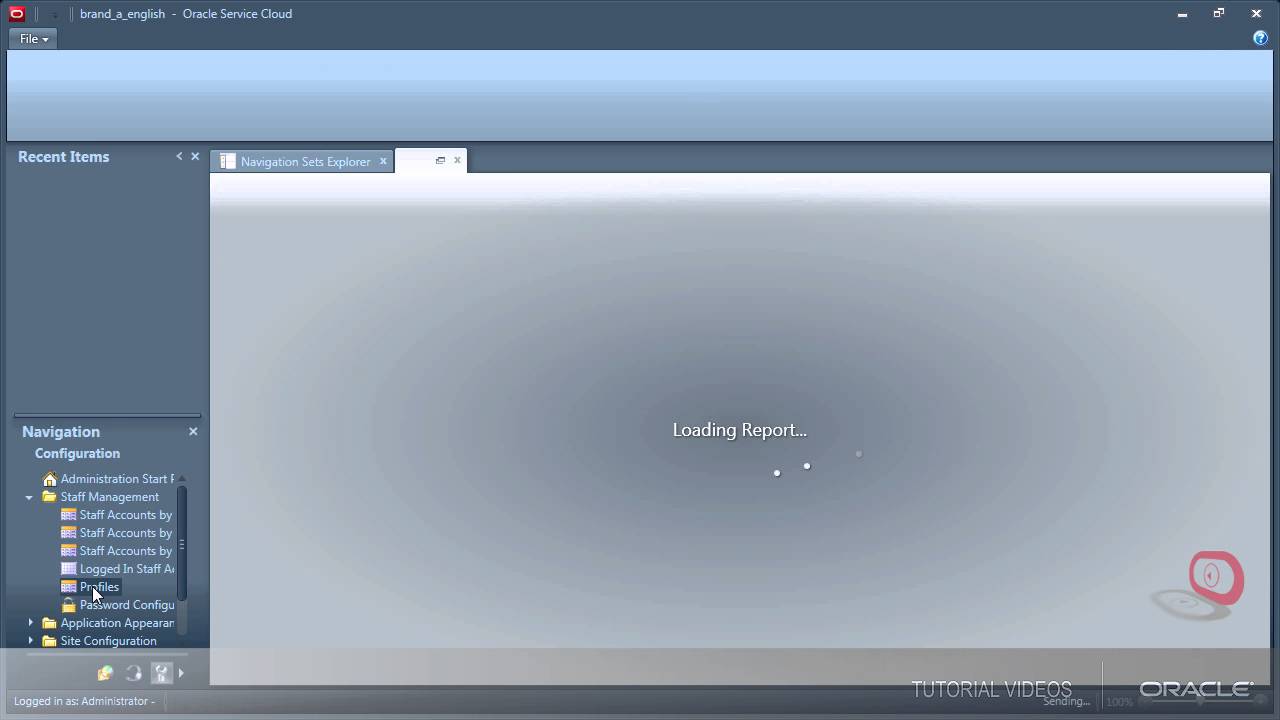Open the File menu
Screen dimensions: 1280x720
[x=33, y=39]
